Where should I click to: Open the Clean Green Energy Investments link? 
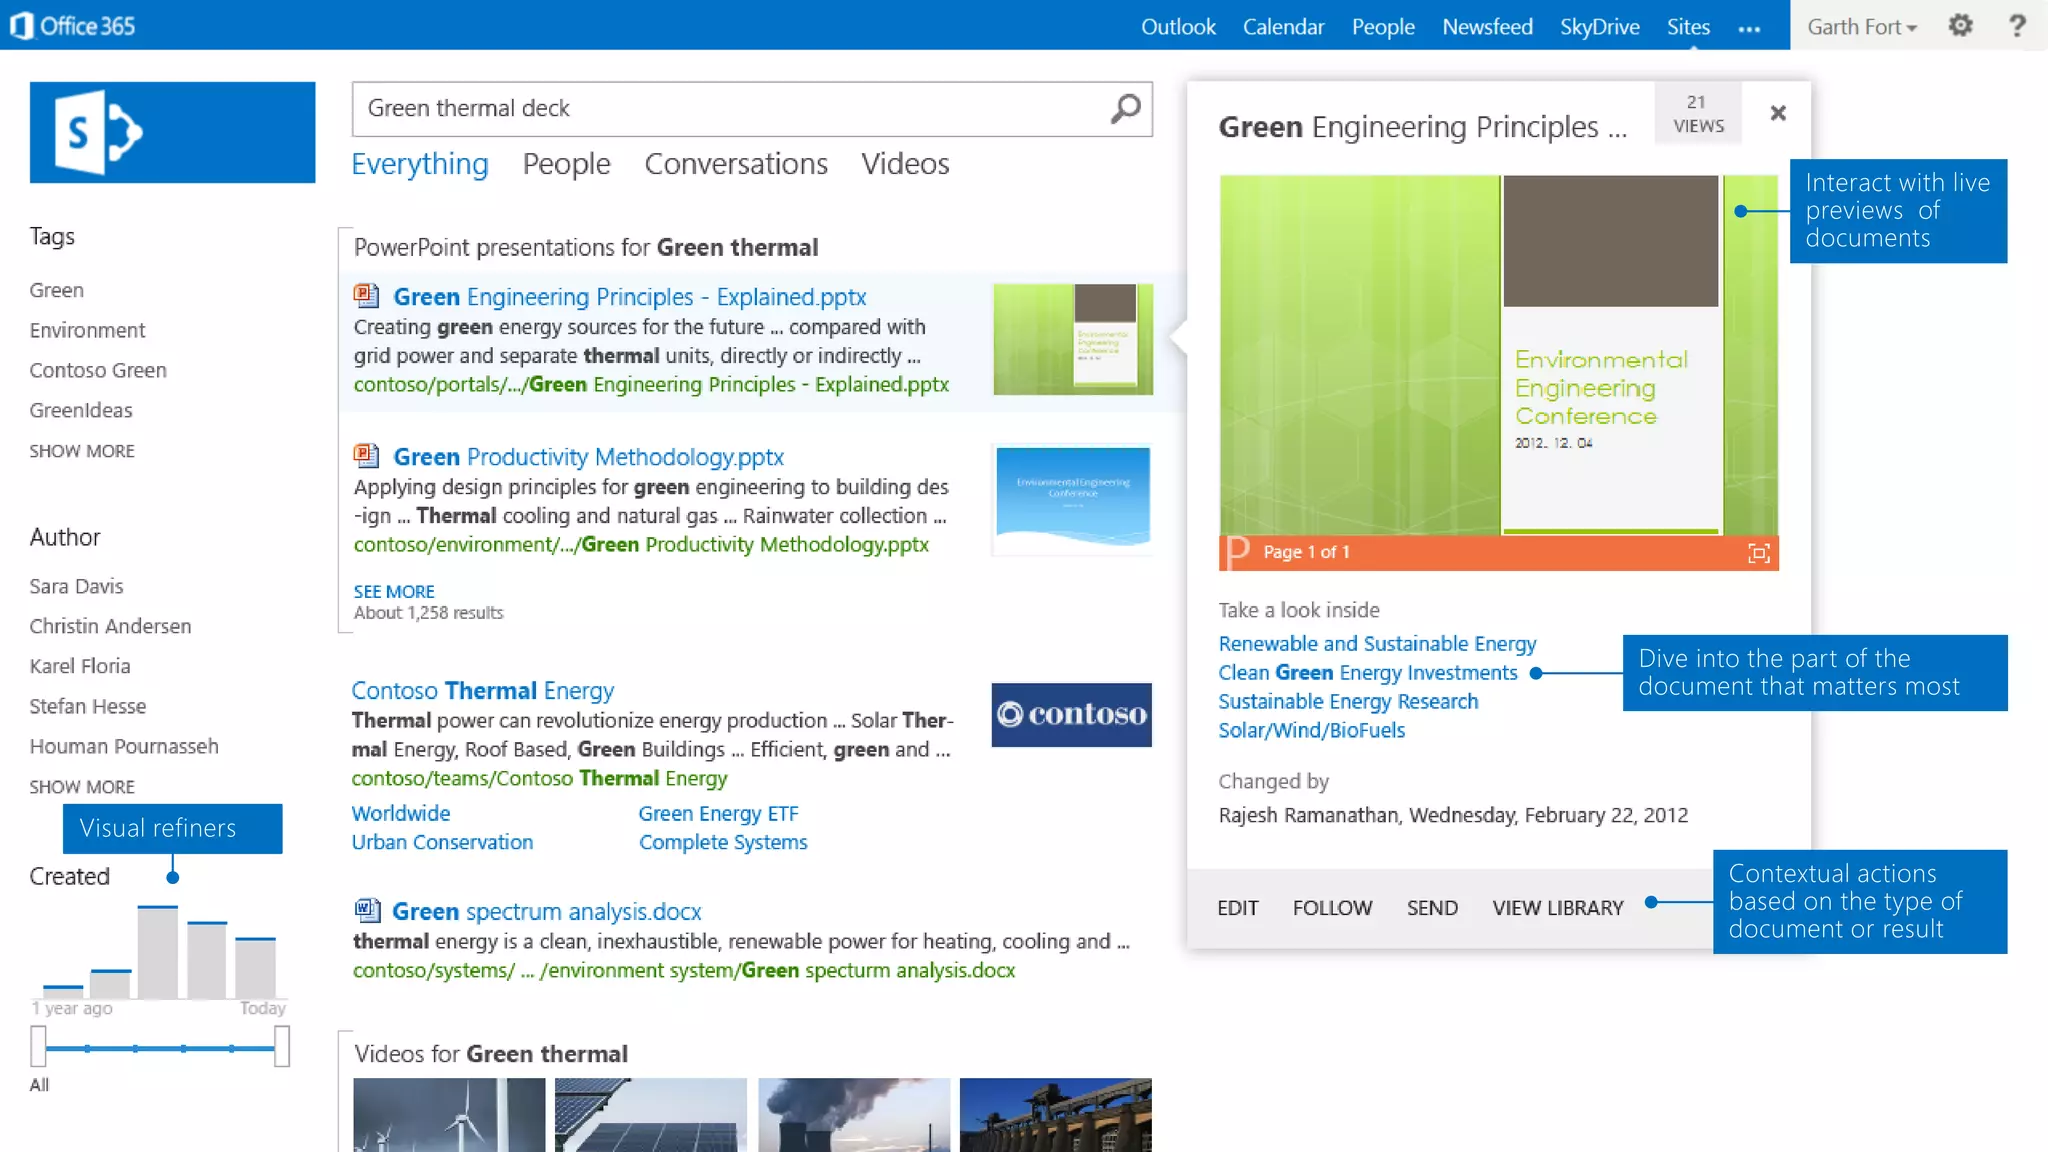(1367, 673)
